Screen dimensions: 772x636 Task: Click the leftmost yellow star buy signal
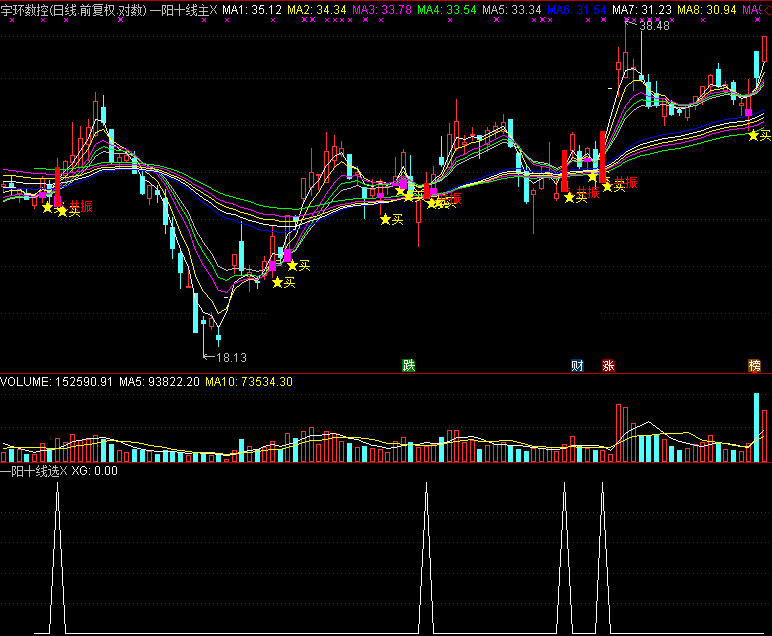tap(47, 207)
